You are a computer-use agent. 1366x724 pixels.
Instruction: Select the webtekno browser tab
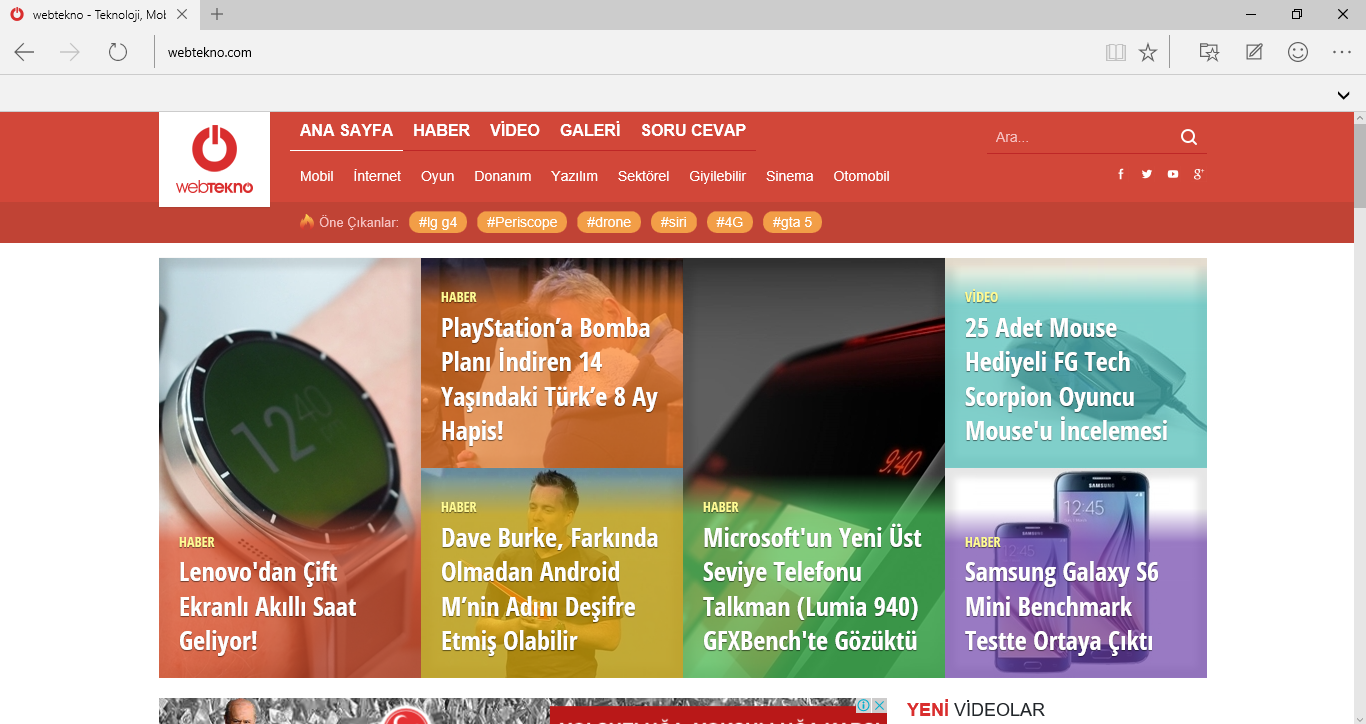(x=100, y=14)
